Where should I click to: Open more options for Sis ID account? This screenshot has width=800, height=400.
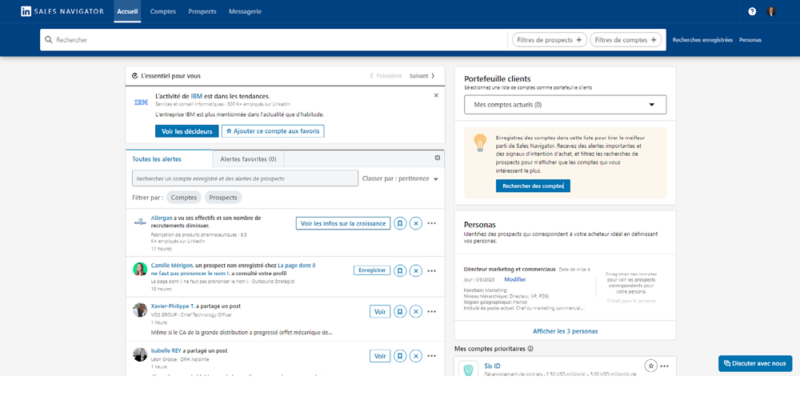(x=664, y=366)
